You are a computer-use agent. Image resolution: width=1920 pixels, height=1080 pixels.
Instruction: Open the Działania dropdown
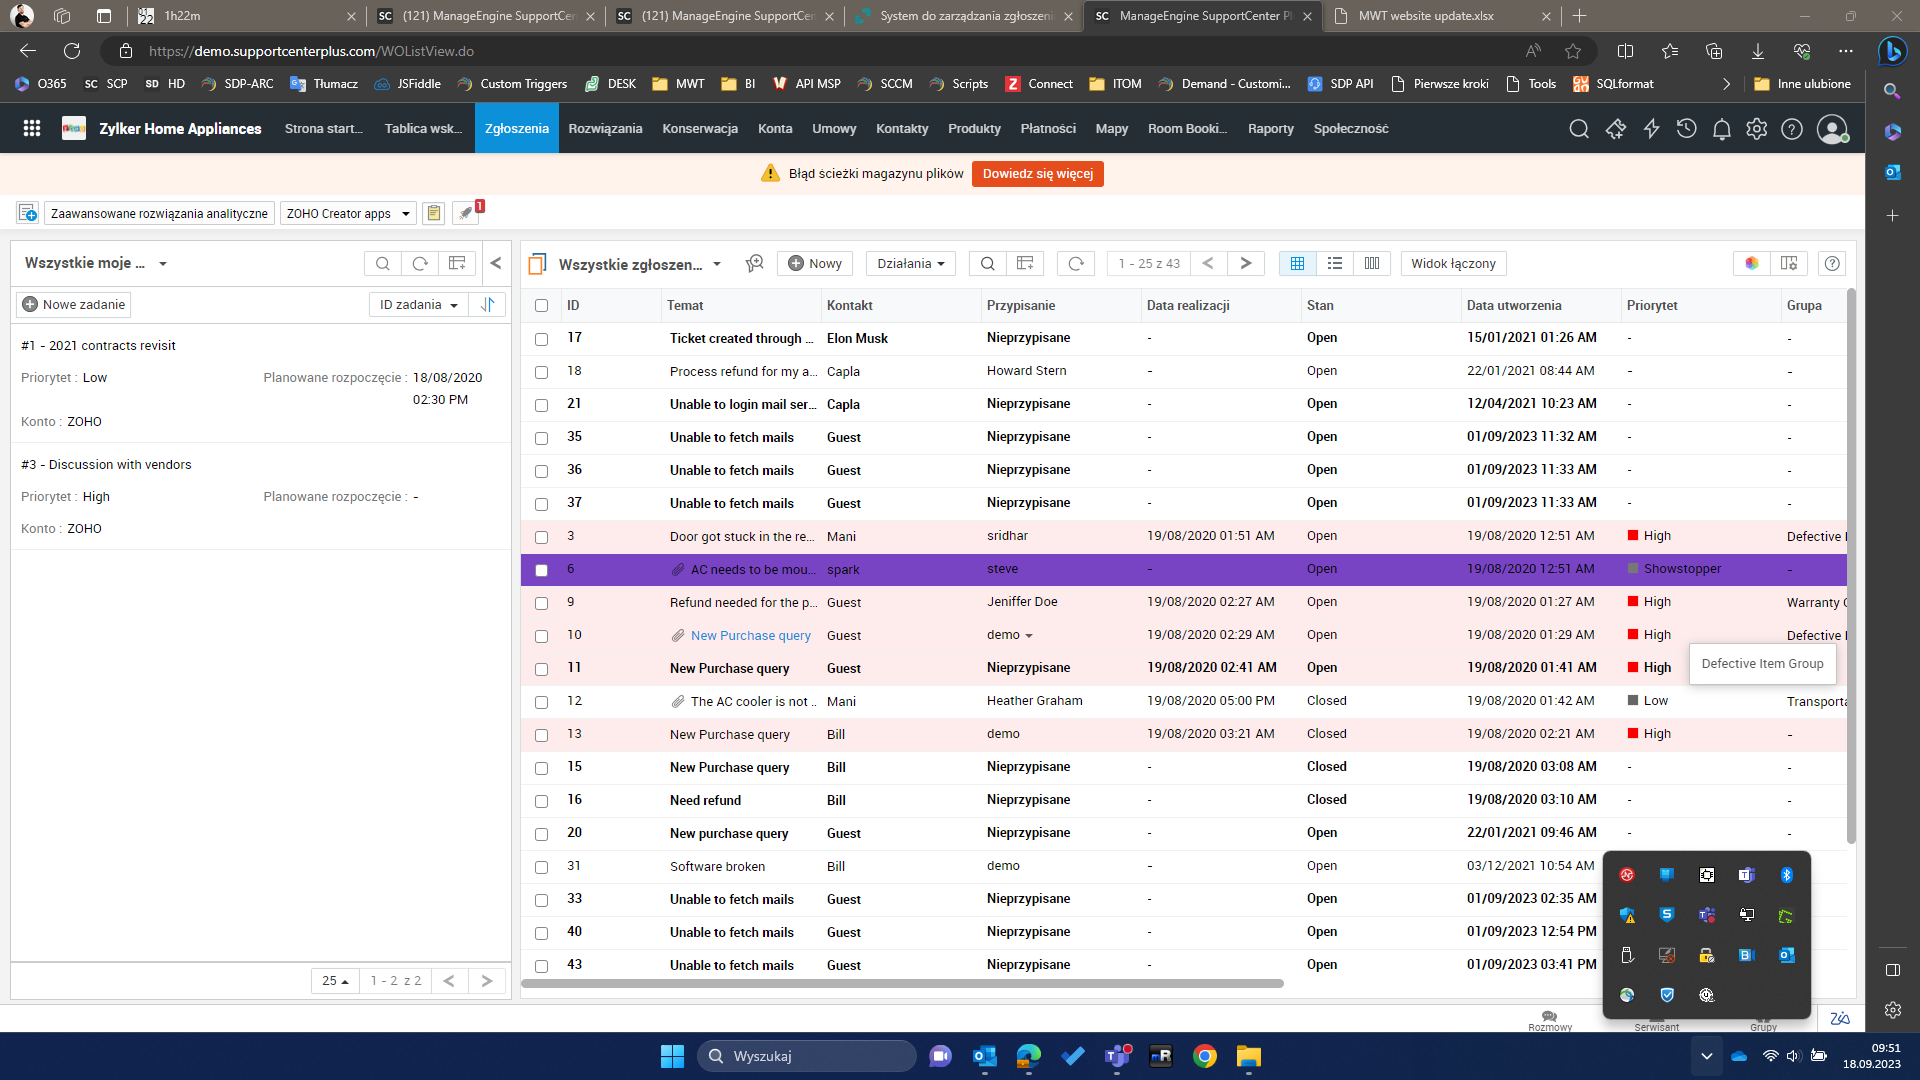pos(909,263)
